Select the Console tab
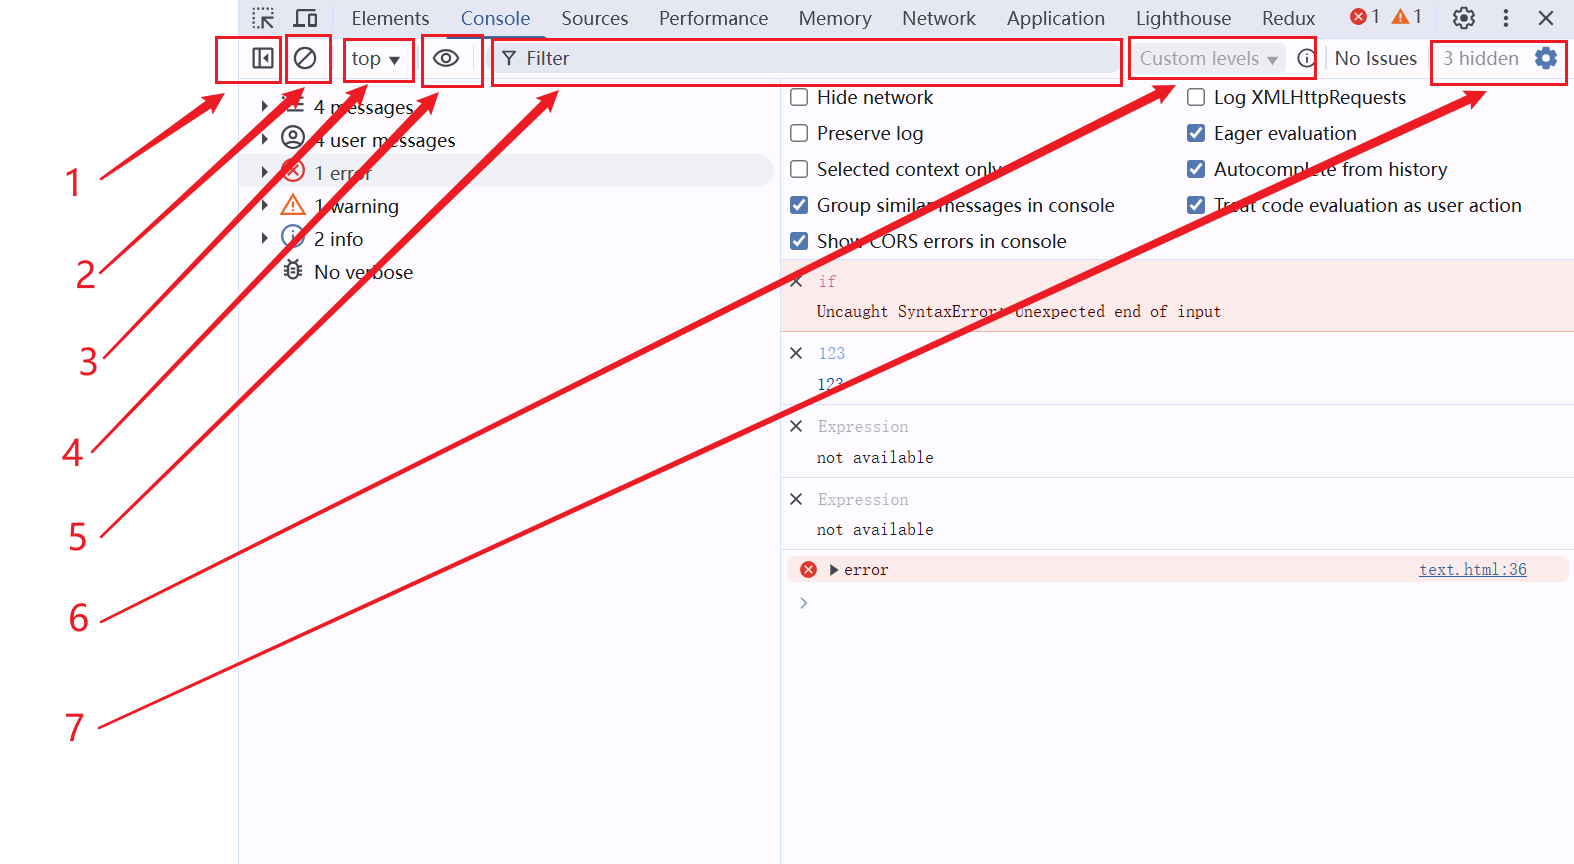The image size is (1574, 864). tap(495, 18)
